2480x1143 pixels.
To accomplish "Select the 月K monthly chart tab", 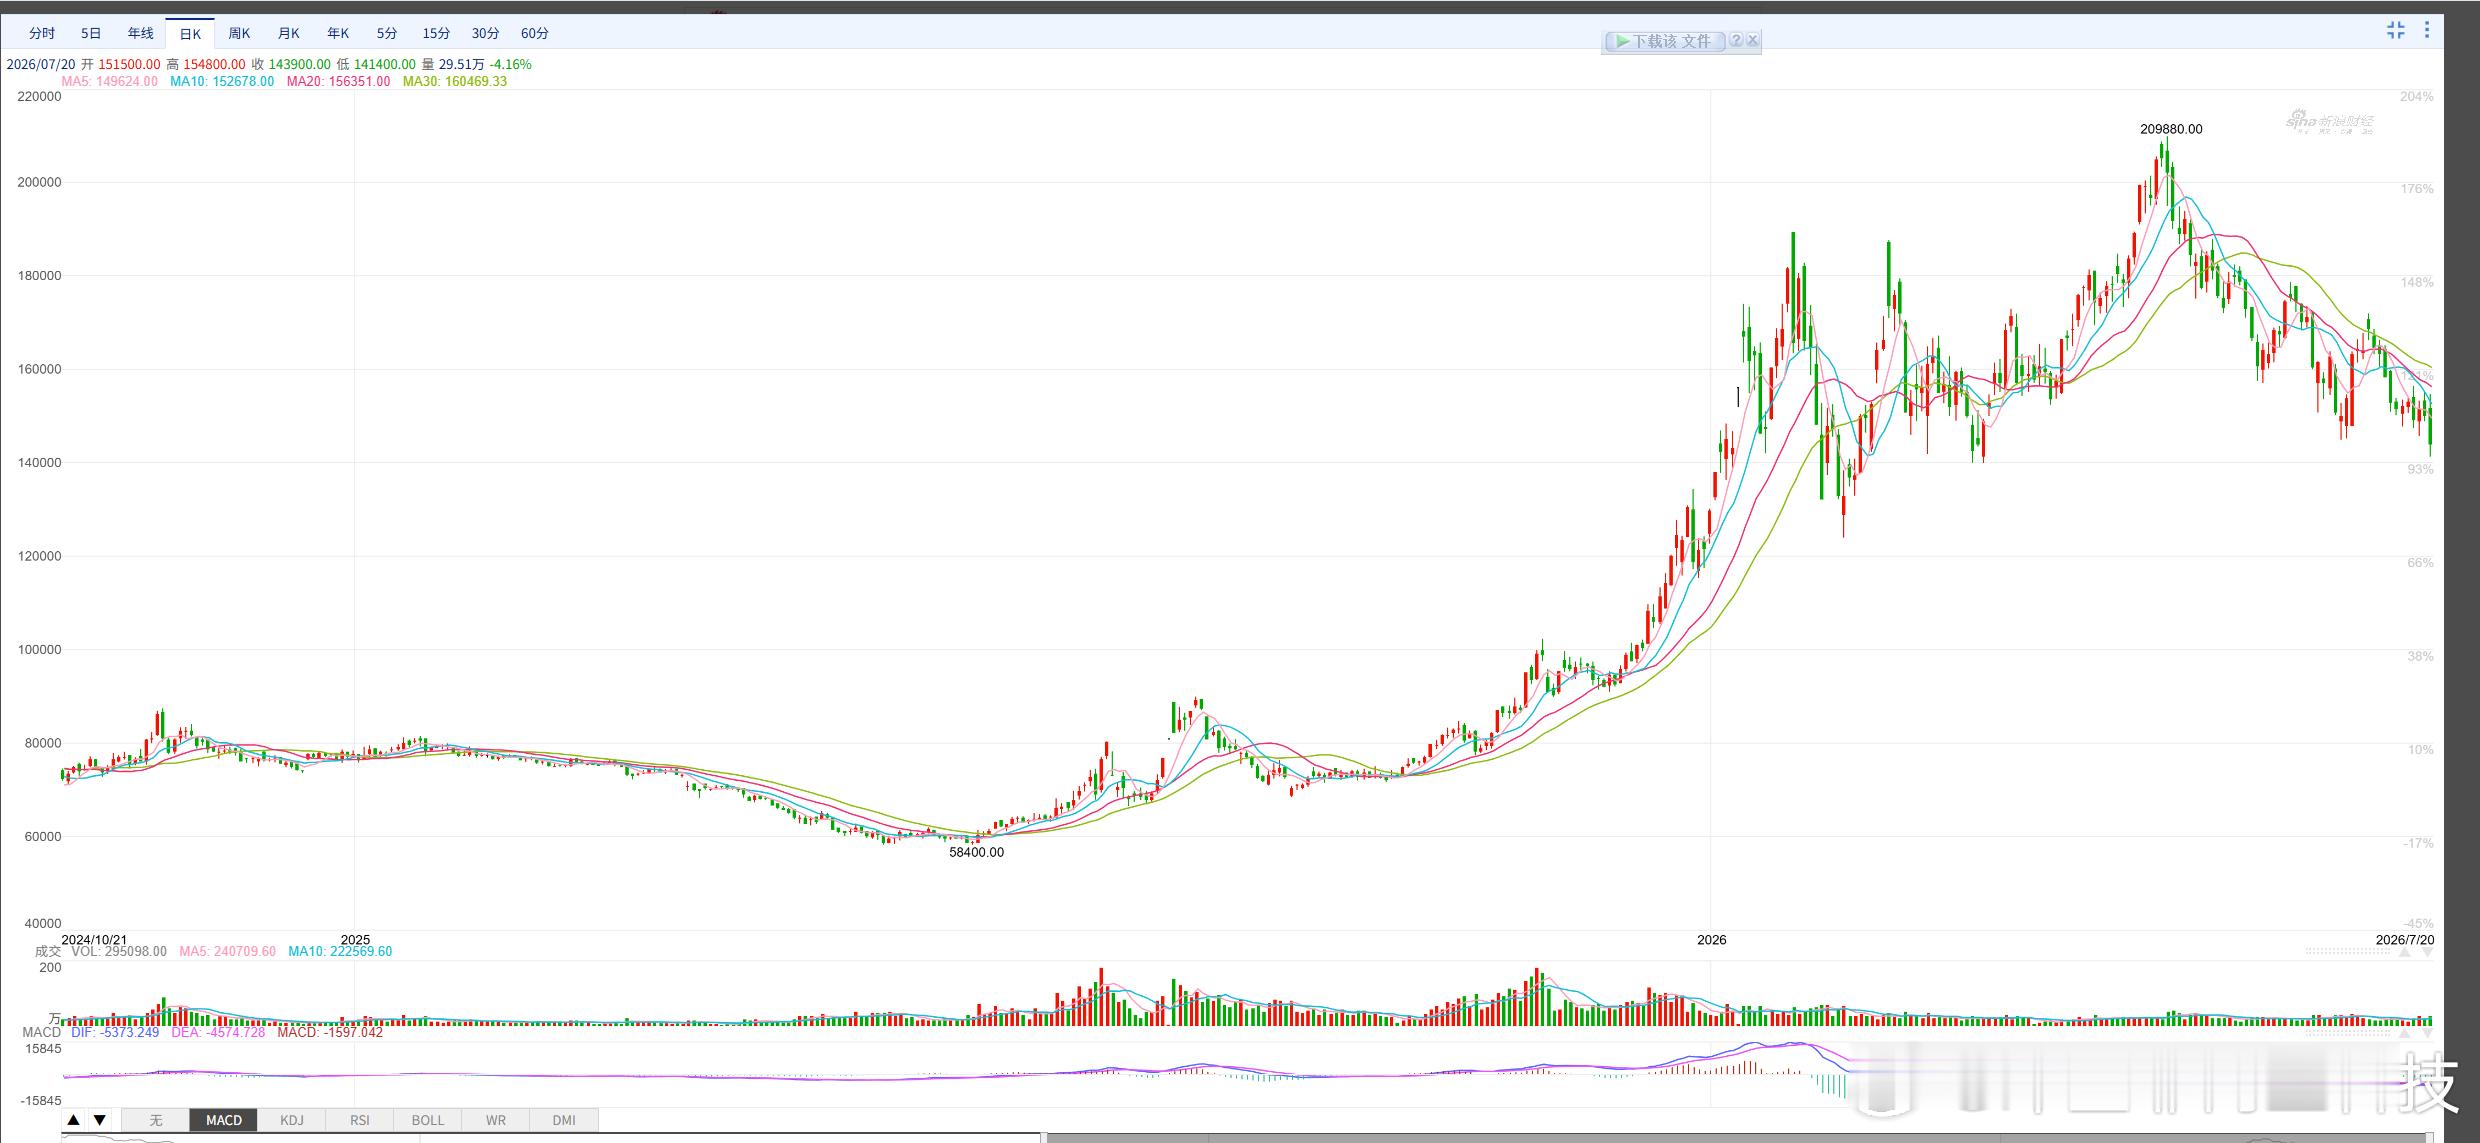I will (x=288, y=33).
